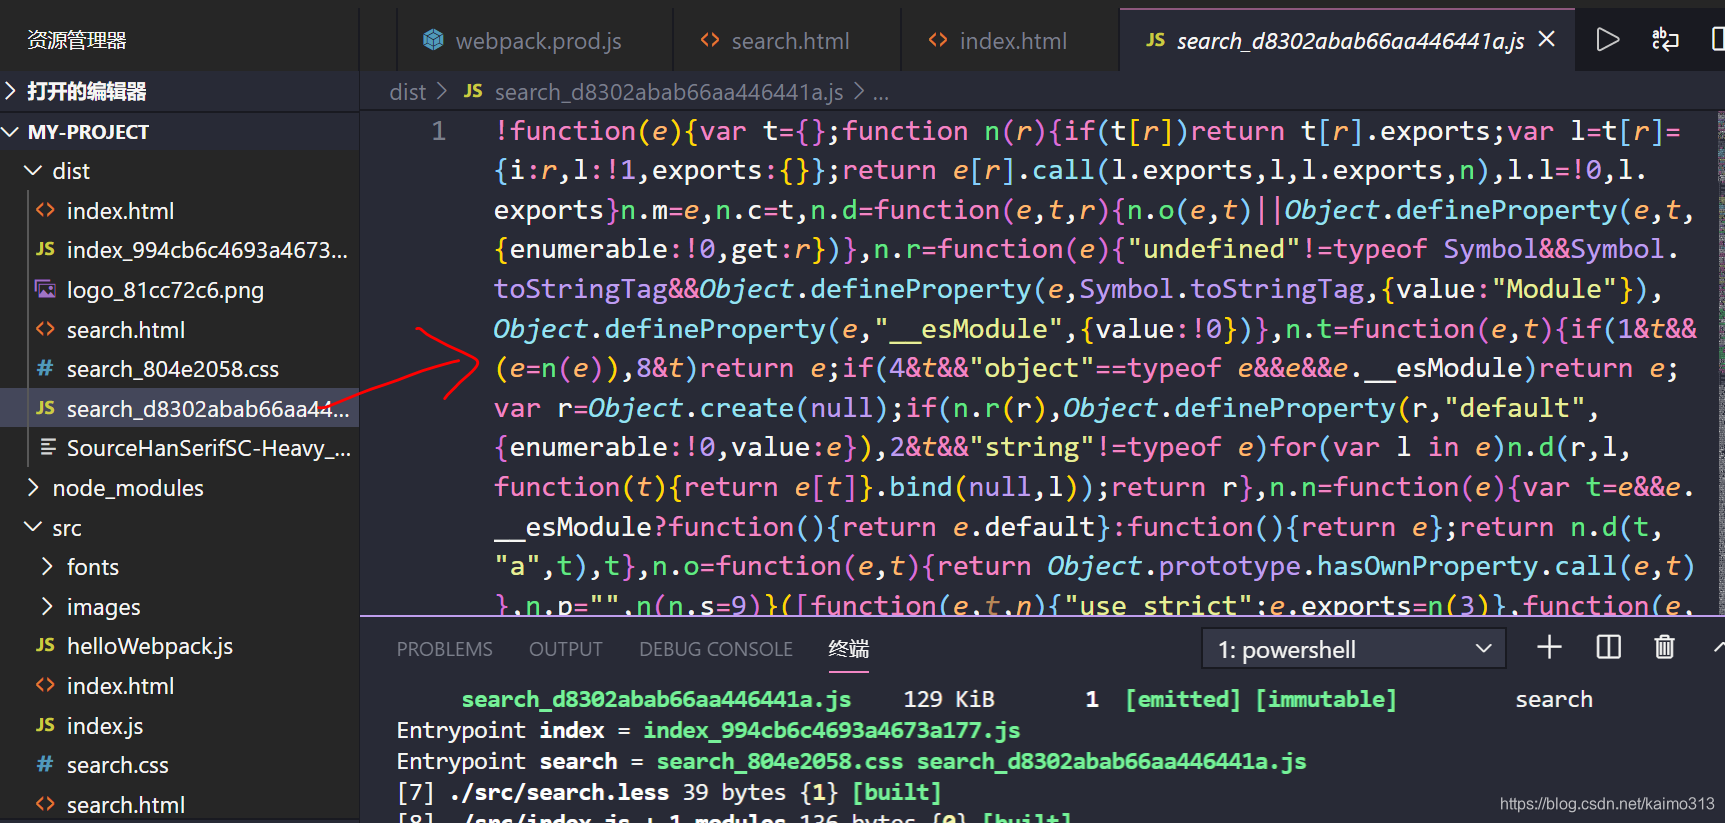Click the JS icon on the active tab

click(x=1155, y=40)
